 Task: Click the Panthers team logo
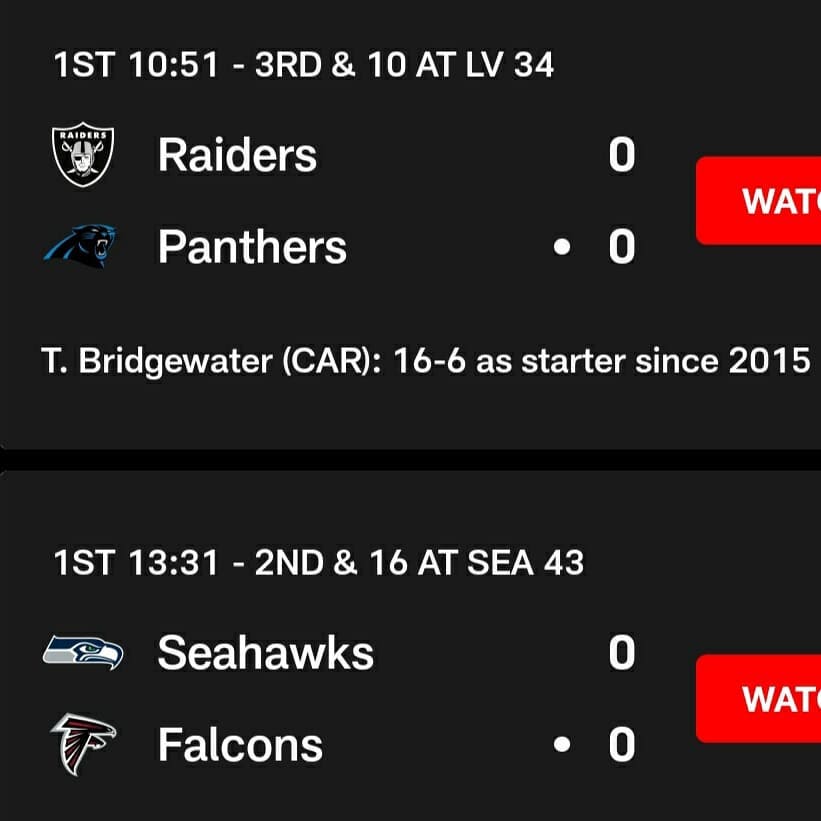pyautogui.click(x=80, y=246)
